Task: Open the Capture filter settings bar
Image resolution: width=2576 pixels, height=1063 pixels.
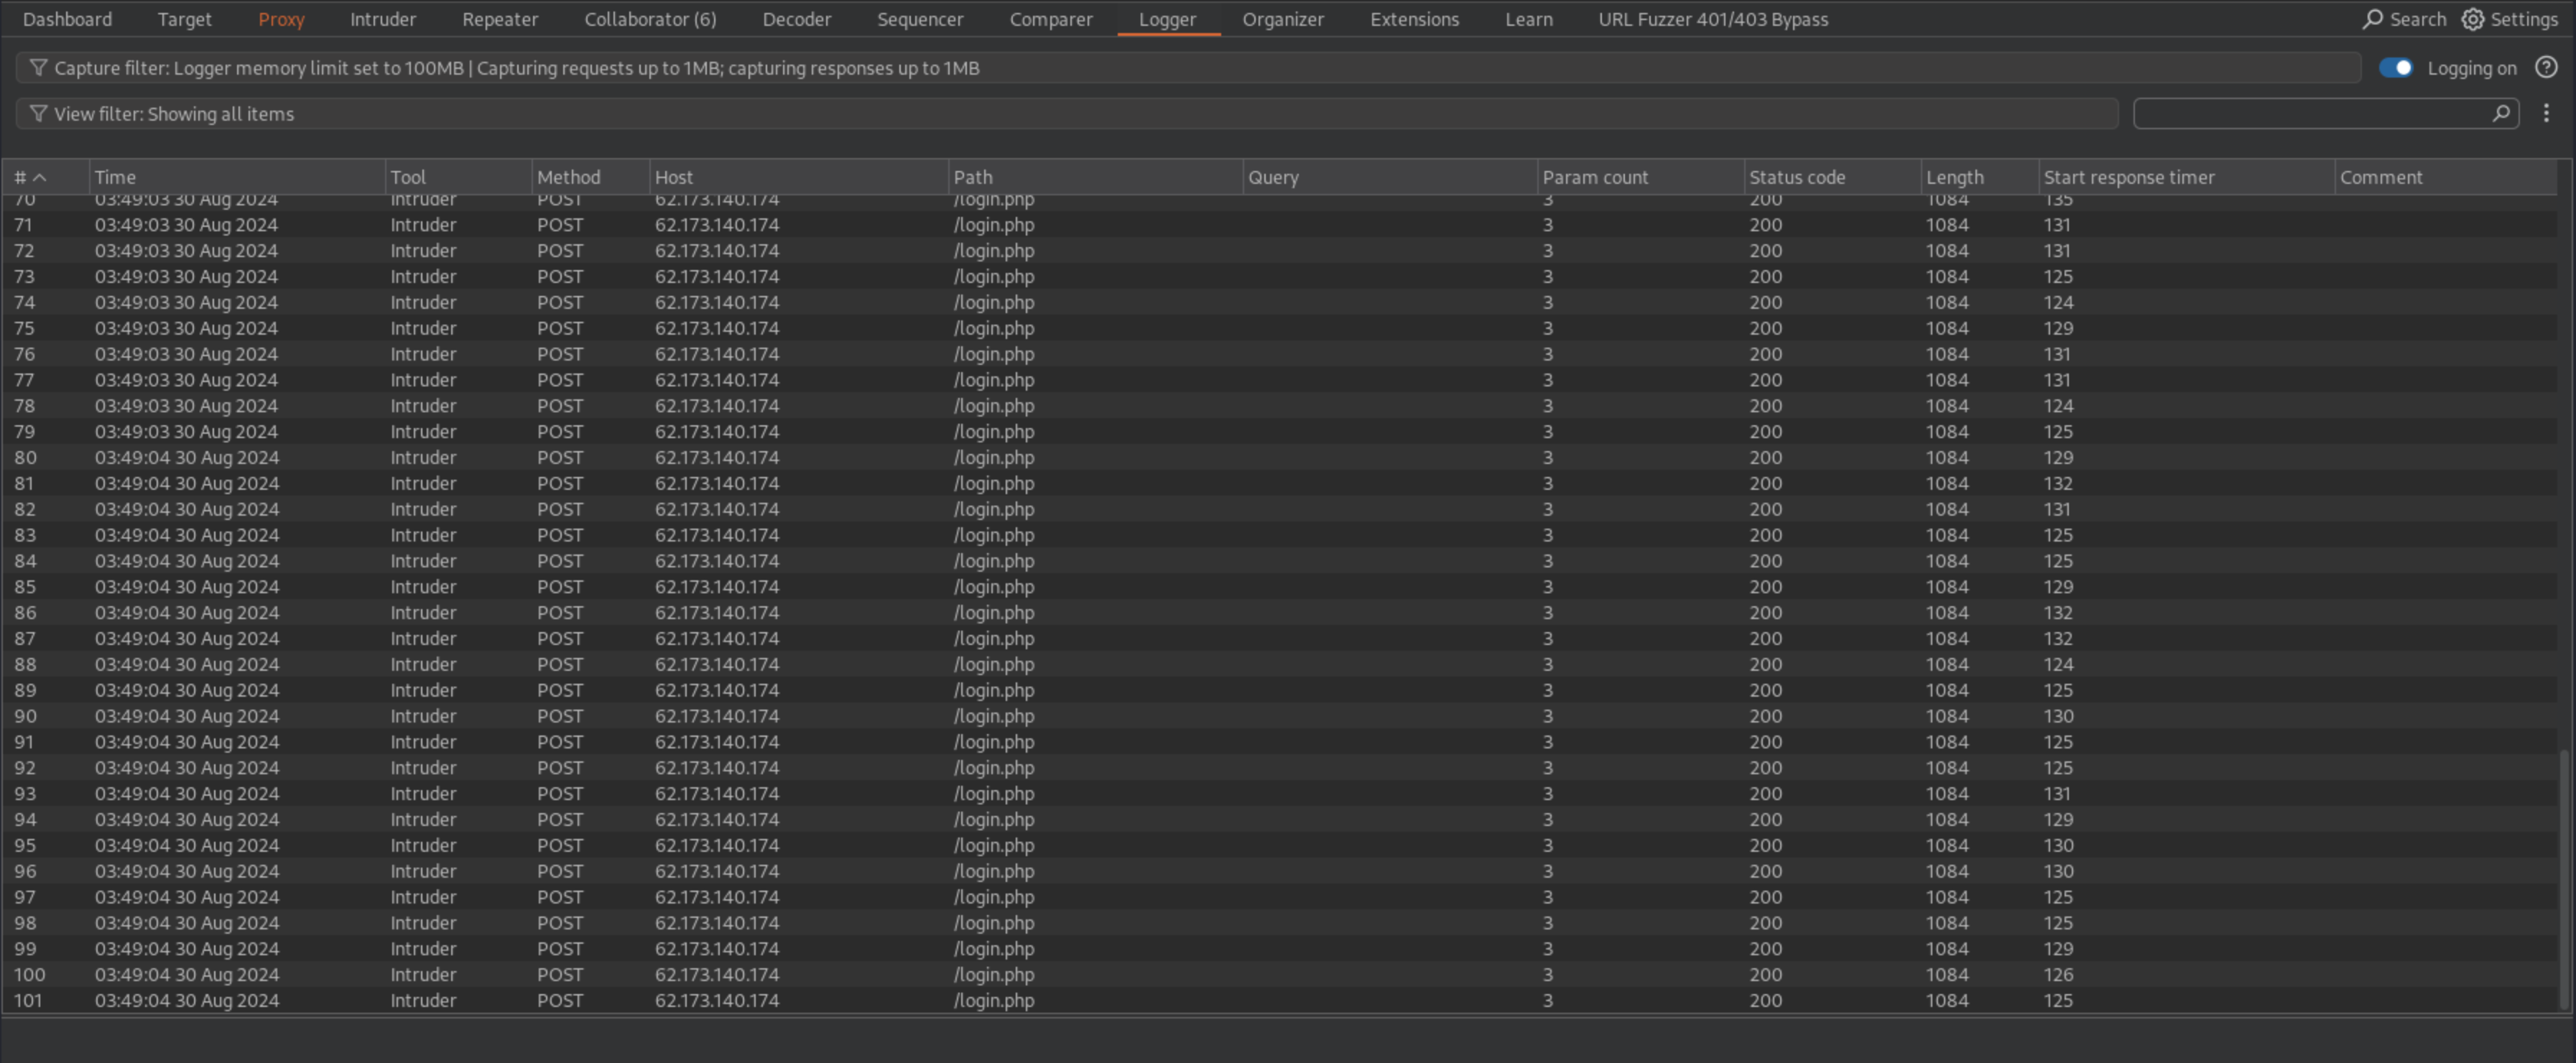Action: [1188, 68]
